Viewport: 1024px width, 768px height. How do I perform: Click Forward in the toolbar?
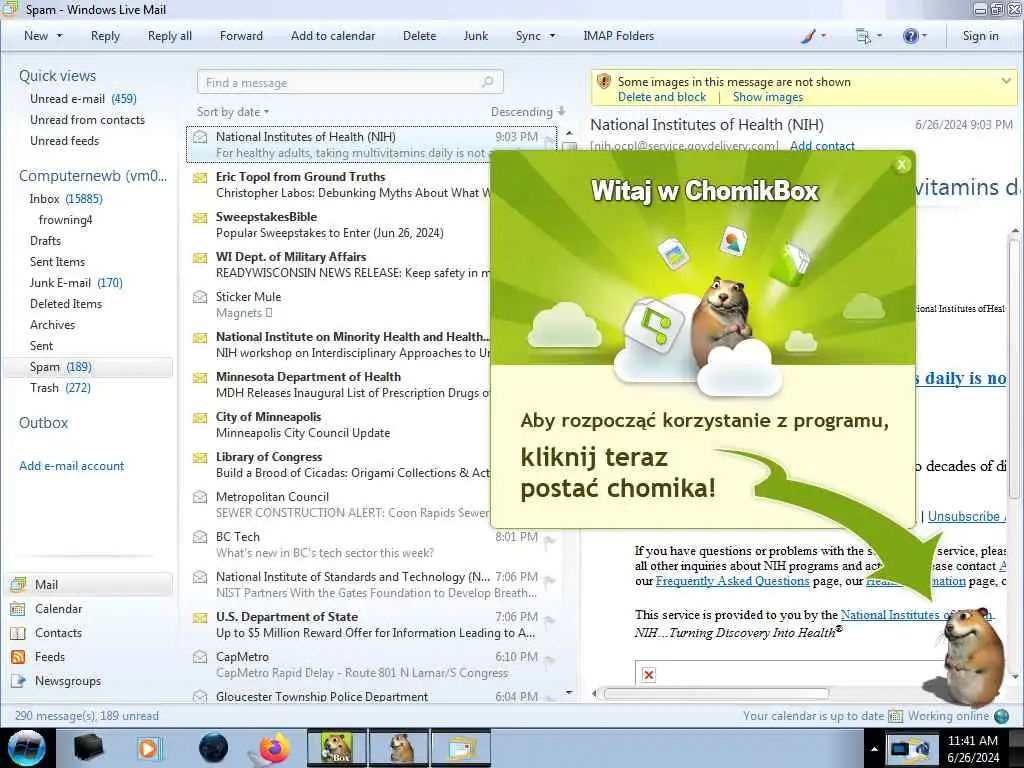click(x=241, y=36)
